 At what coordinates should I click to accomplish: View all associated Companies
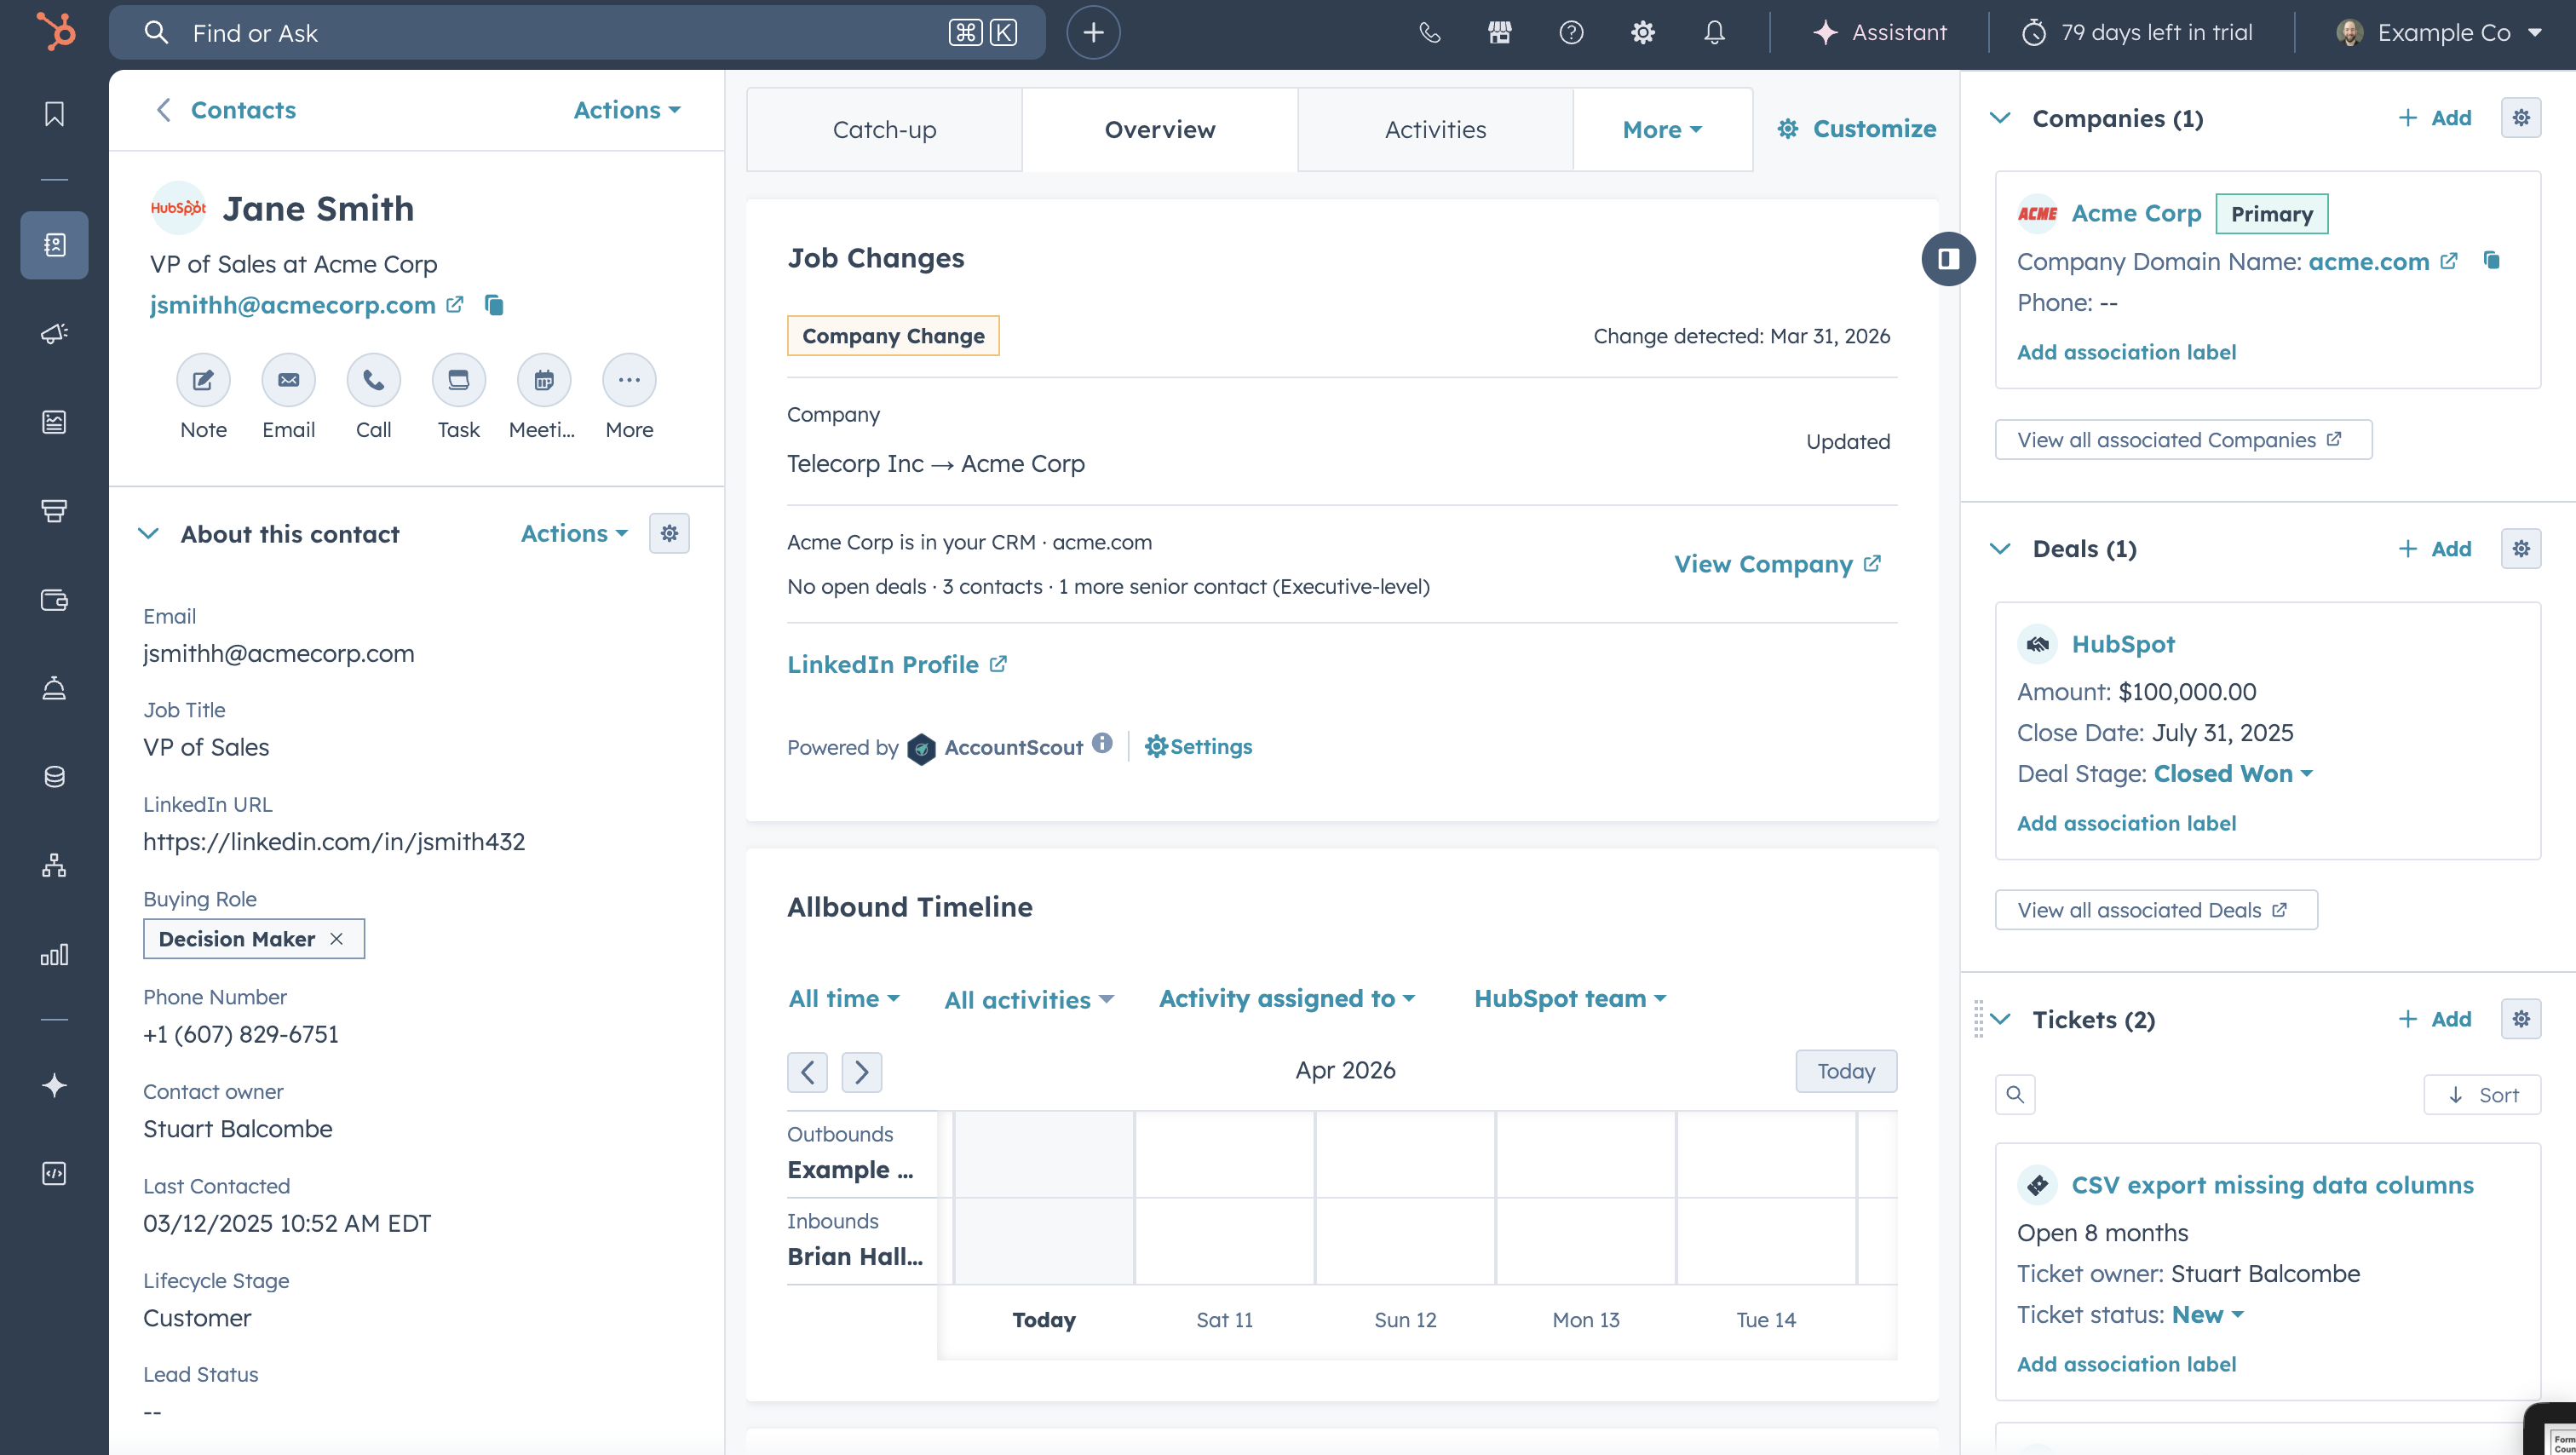[x=2180, y=439]
